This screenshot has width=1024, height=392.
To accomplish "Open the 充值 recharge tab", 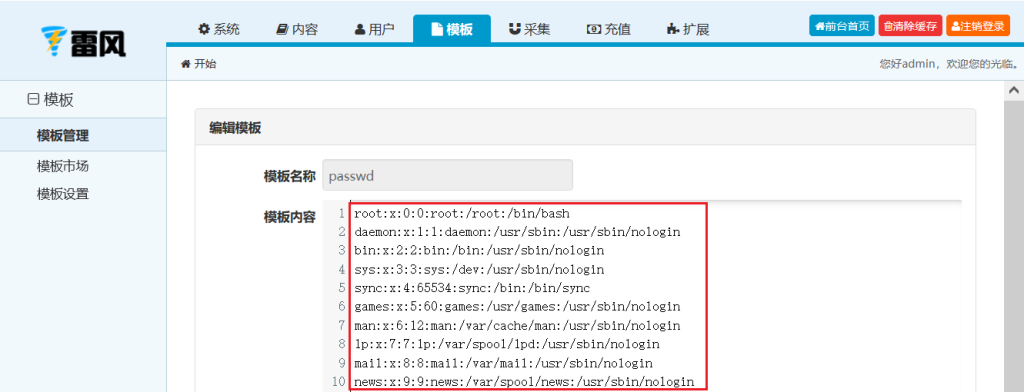I will tap(608, 29).
